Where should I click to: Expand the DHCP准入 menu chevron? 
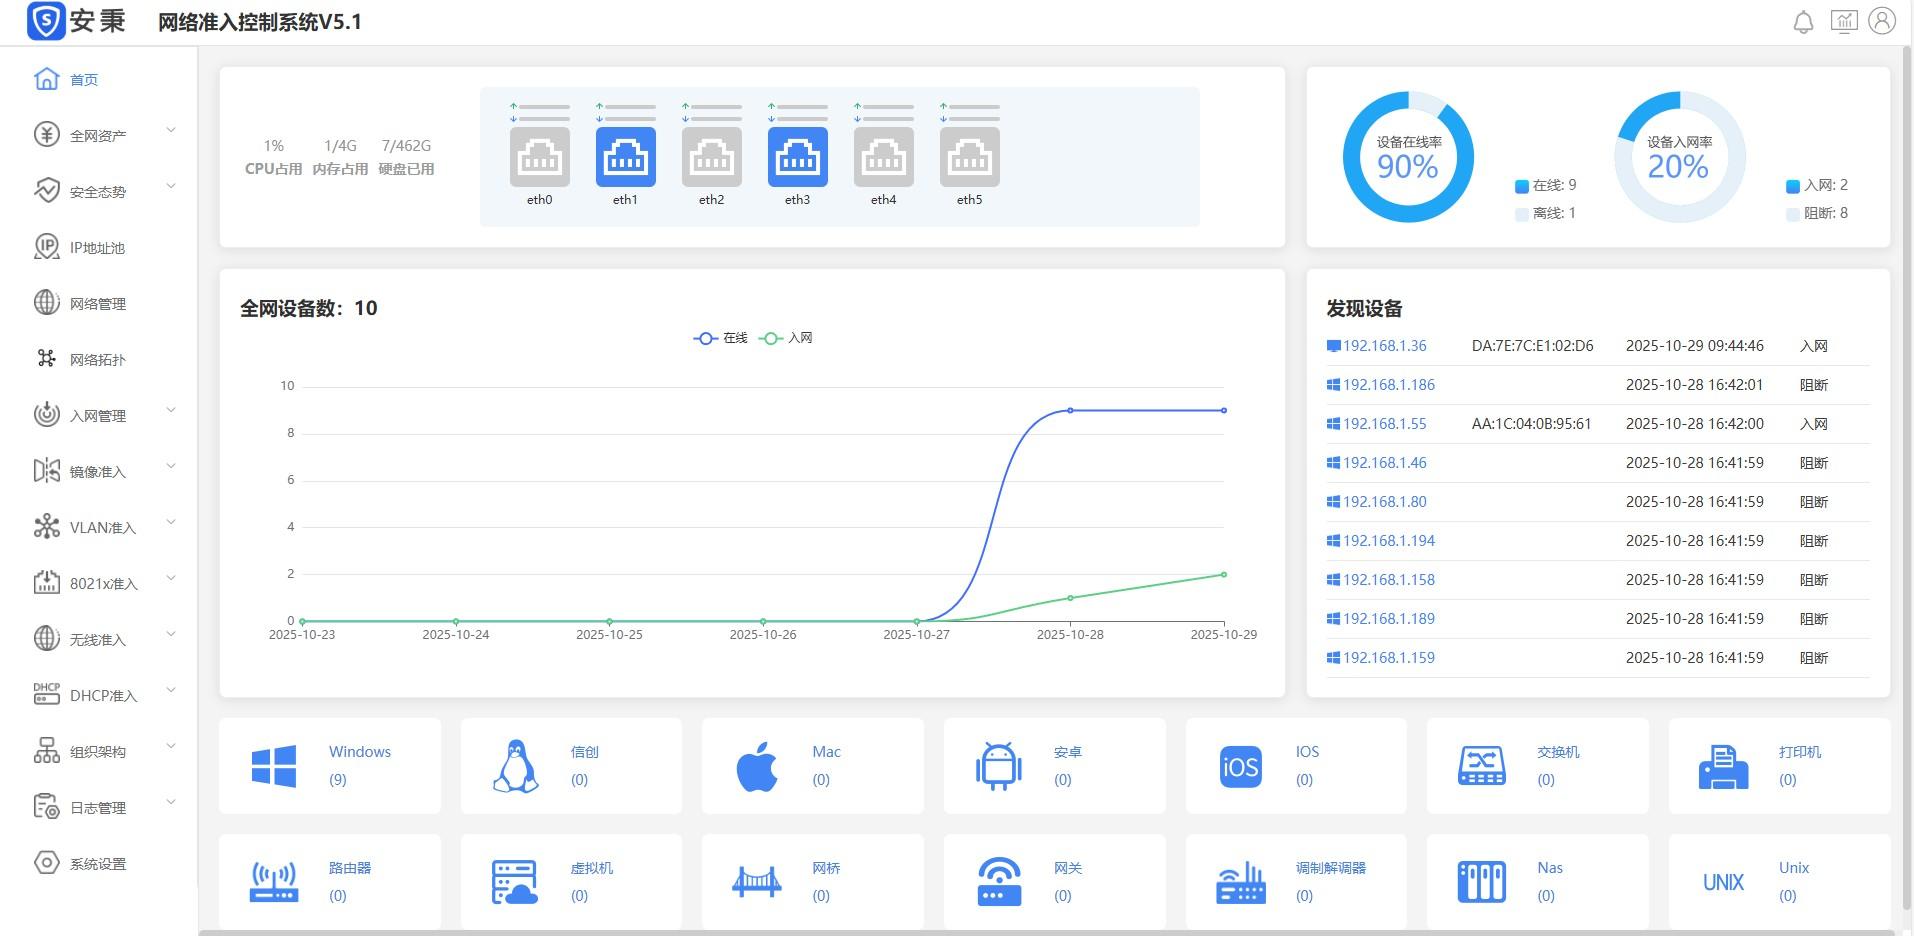[171, 690]
